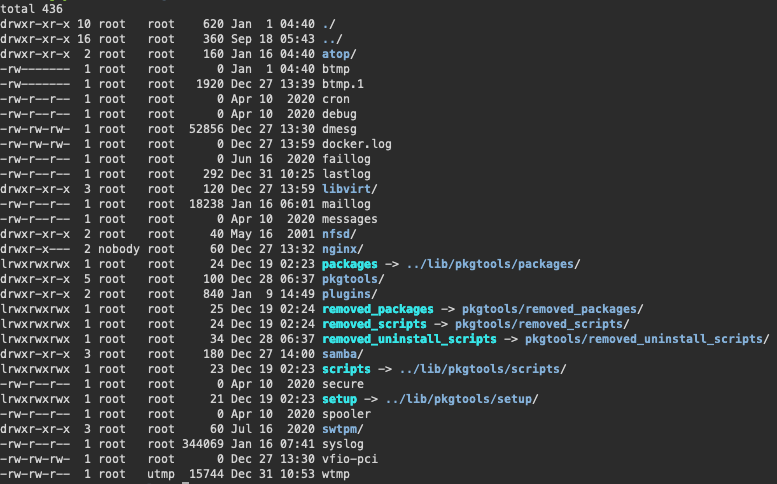The width and height of the screenshot is (777, 484).
Task: Select the 840 size of plugins
Action: (x=213, y=294)
